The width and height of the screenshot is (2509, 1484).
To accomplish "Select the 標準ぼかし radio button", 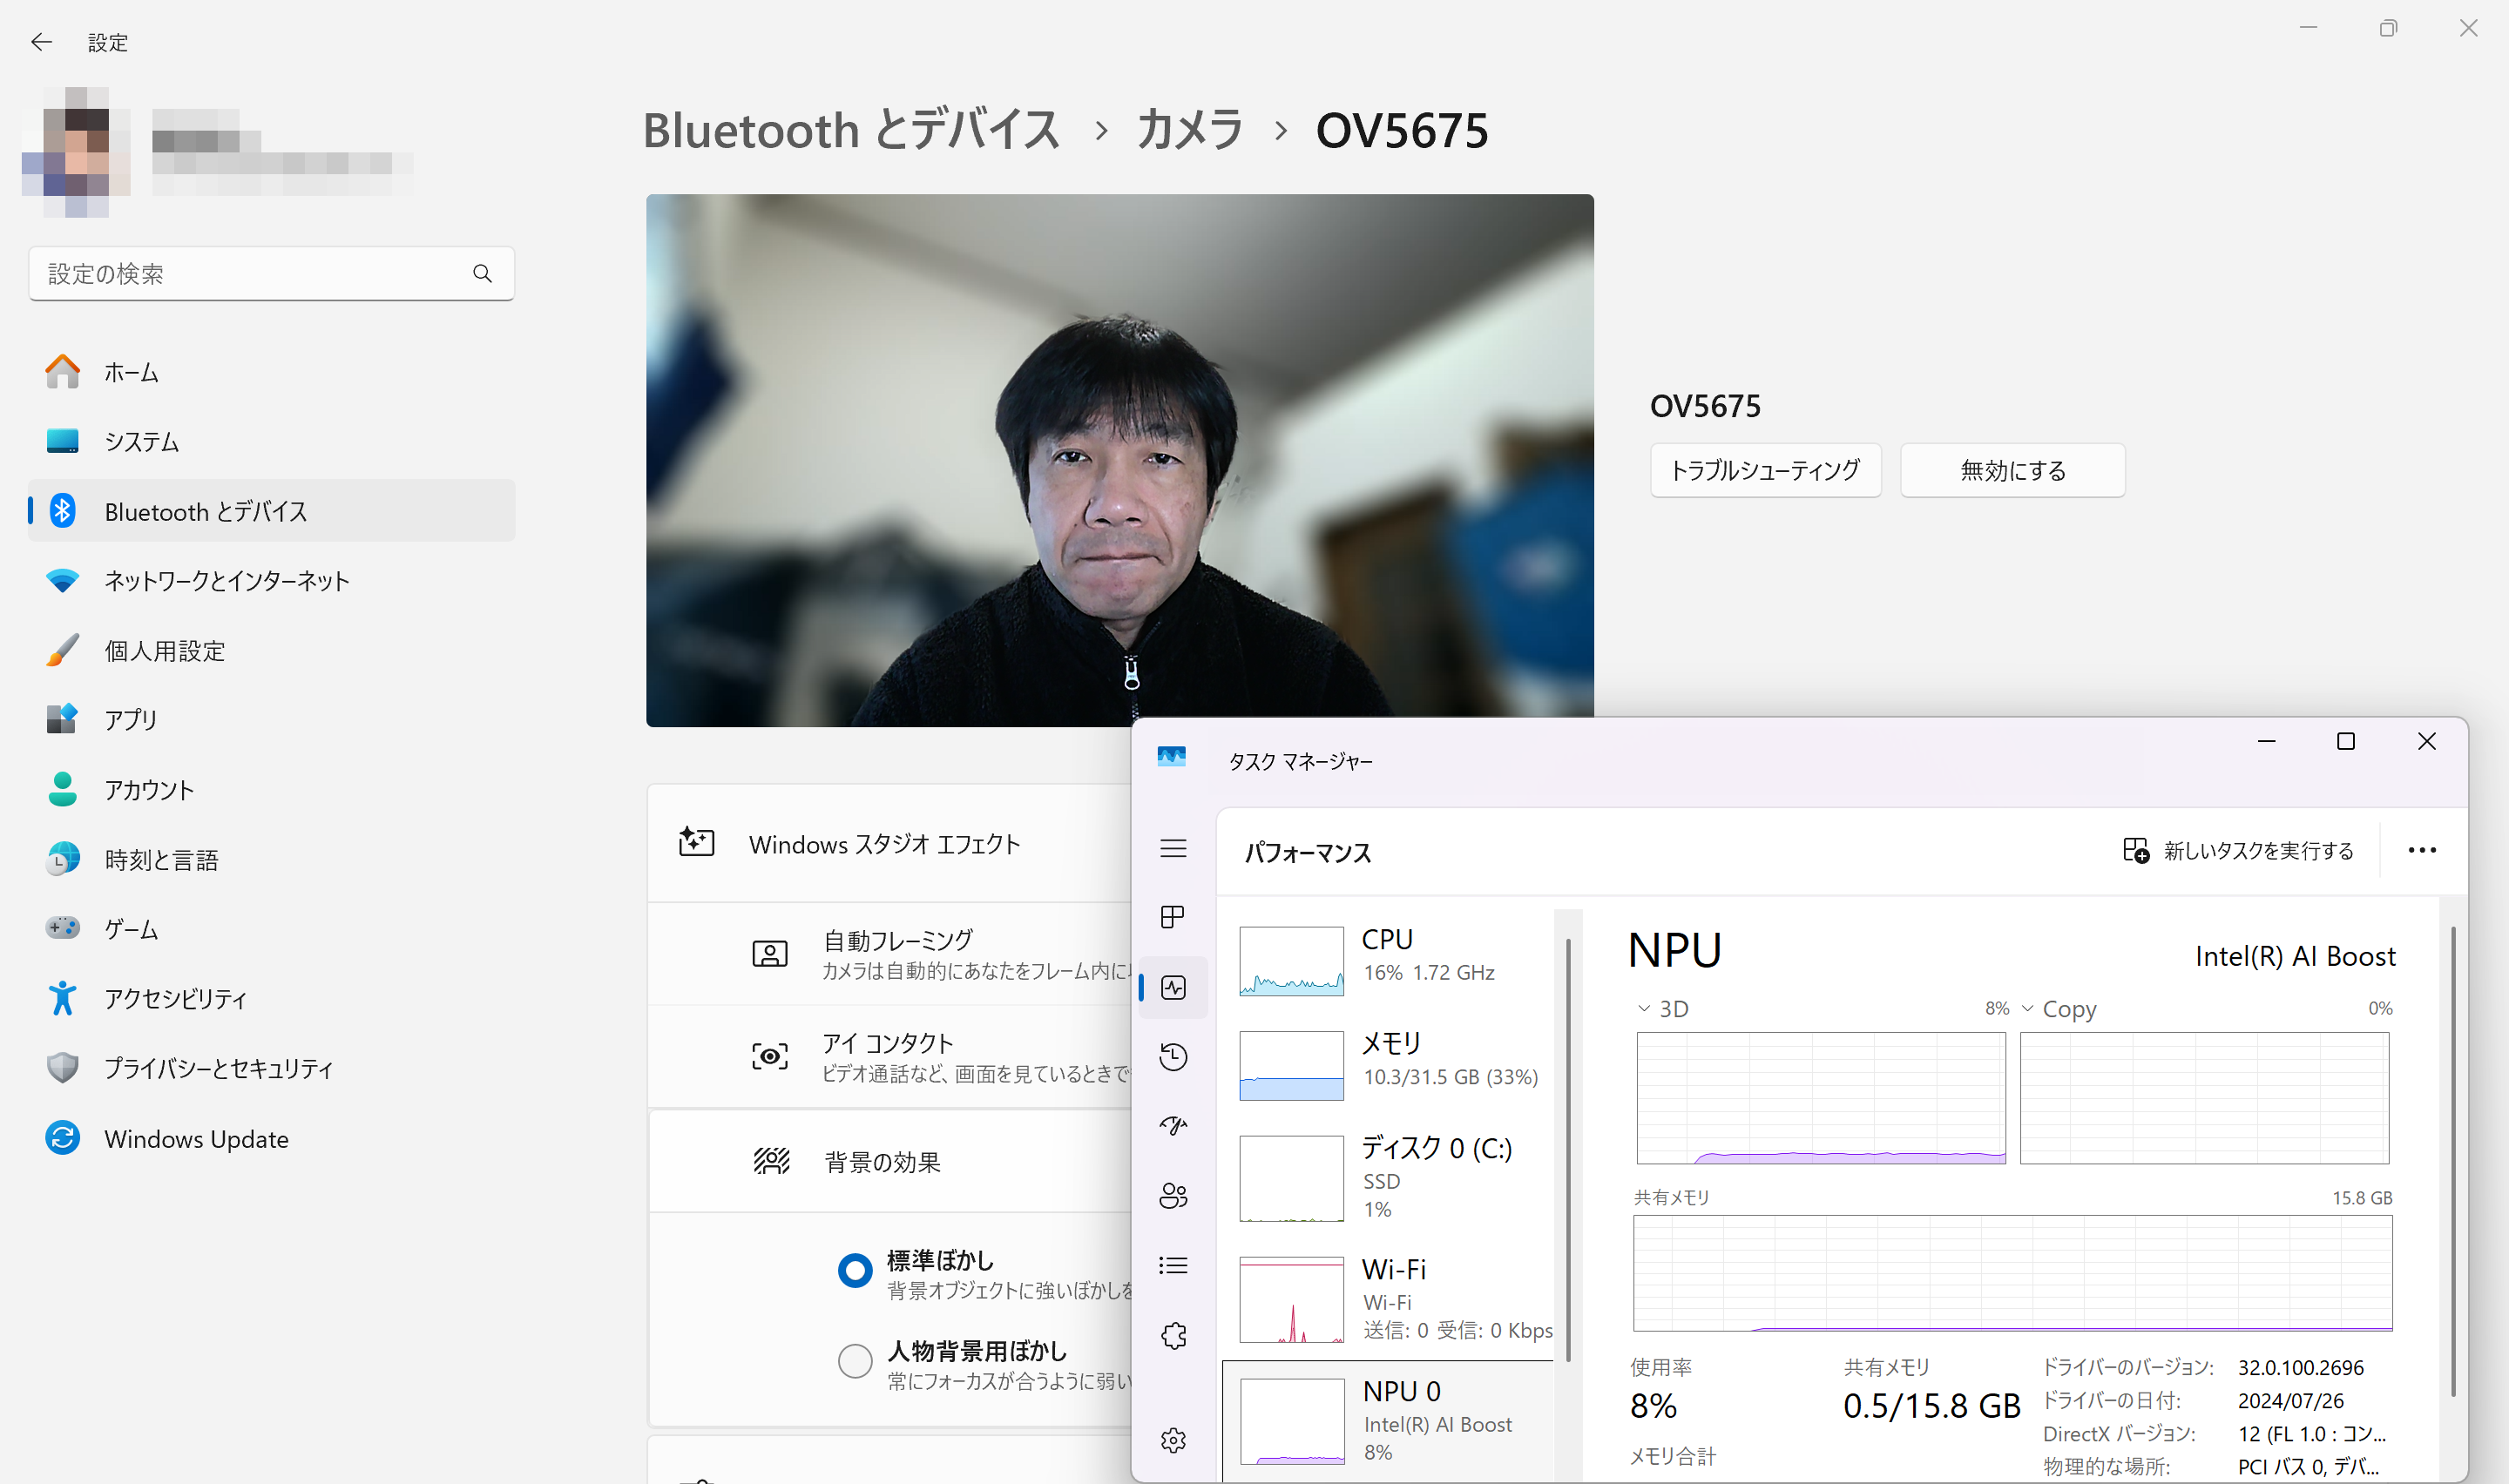I will [x=855, y=1270].
